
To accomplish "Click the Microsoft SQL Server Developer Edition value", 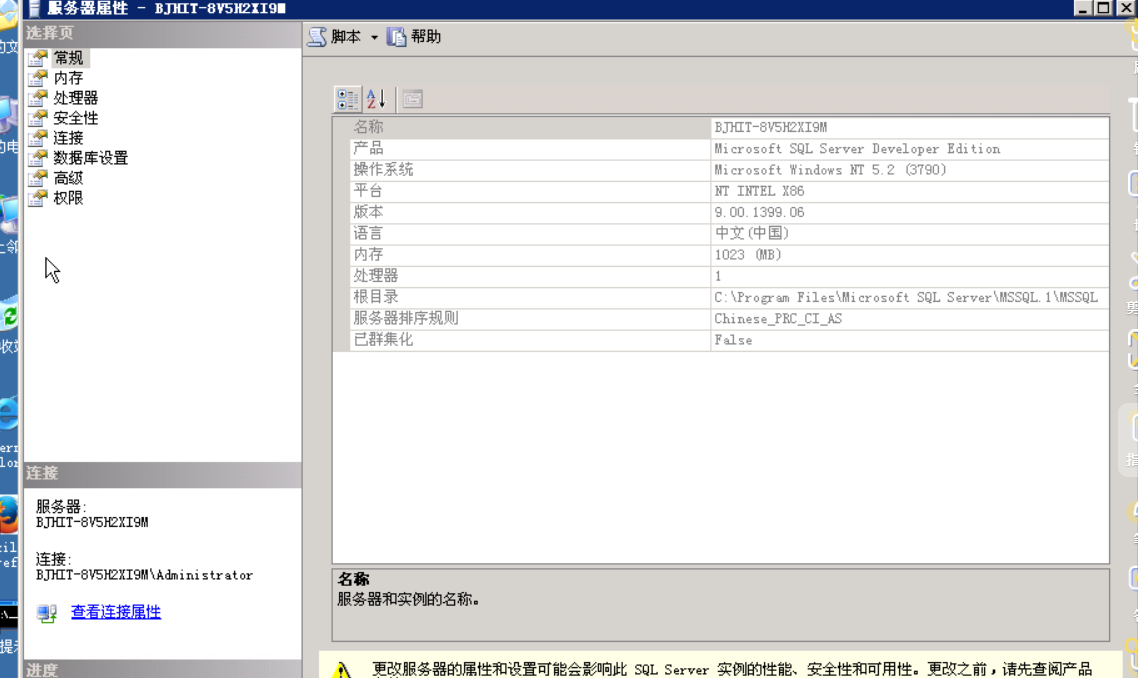I will click(x=857, y=149).
